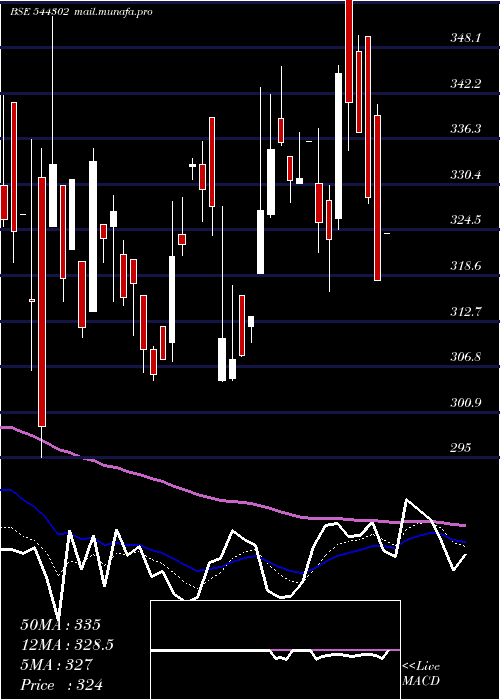
Task: Click the 300.9 price axis label
Action: [x=466, y=403]
